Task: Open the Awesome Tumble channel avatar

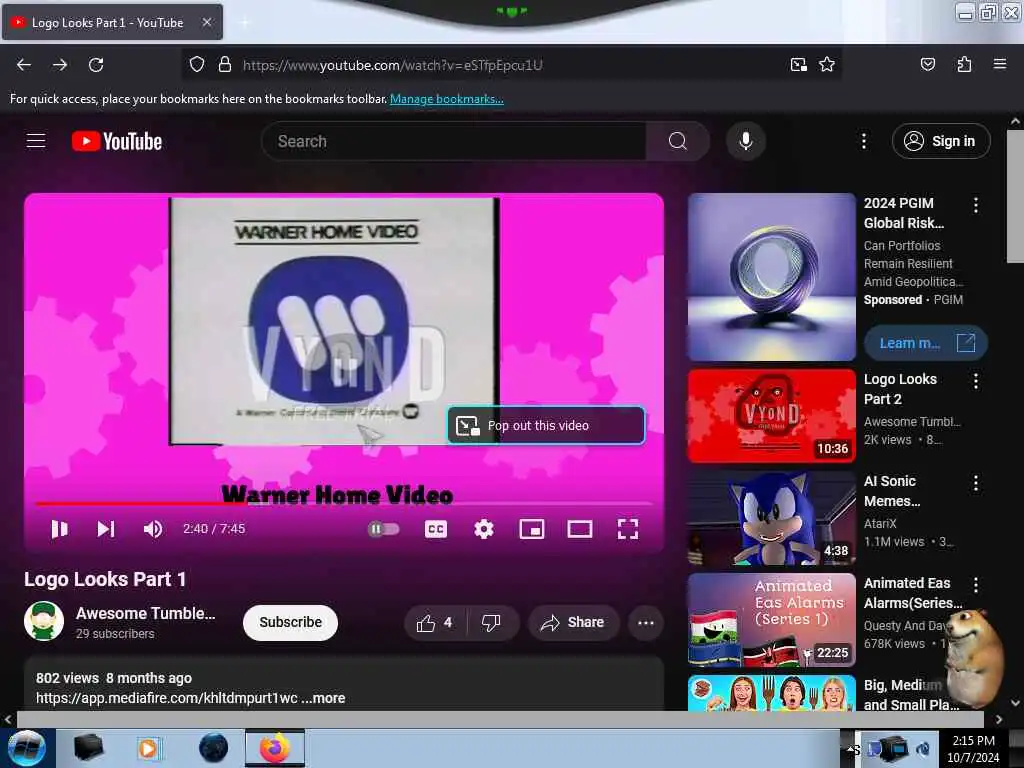Action: [x=44, y=621]
